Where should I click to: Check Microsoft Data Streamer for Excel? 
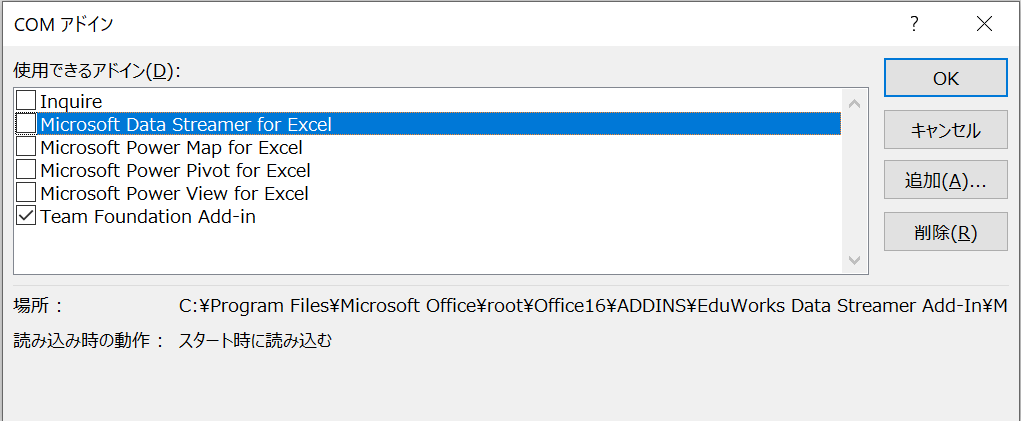tap(26, 124)
